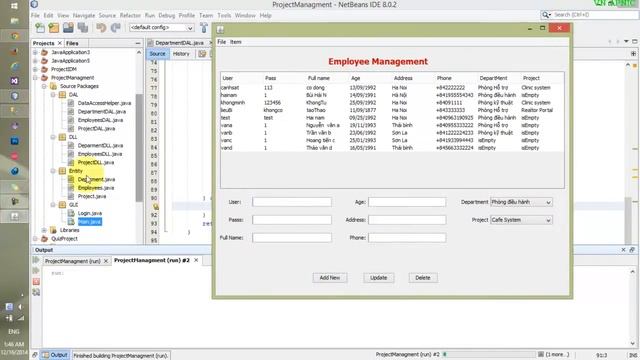Screen dimensions: 640x360
Task: Click the search magnifier icon in NetBeans
Action: (x=546, y=15)
